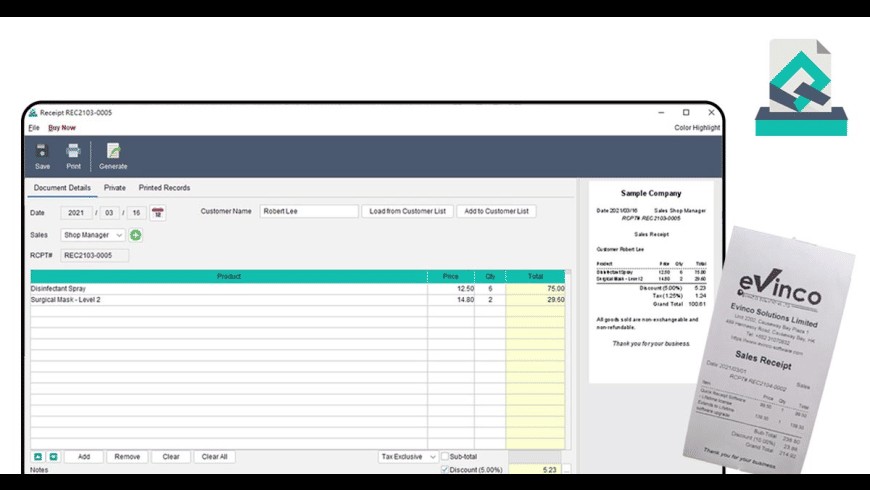The height and width of the screenshot is (490, 870).
Task: Click the date day field 16
Action: pos(136,213)
